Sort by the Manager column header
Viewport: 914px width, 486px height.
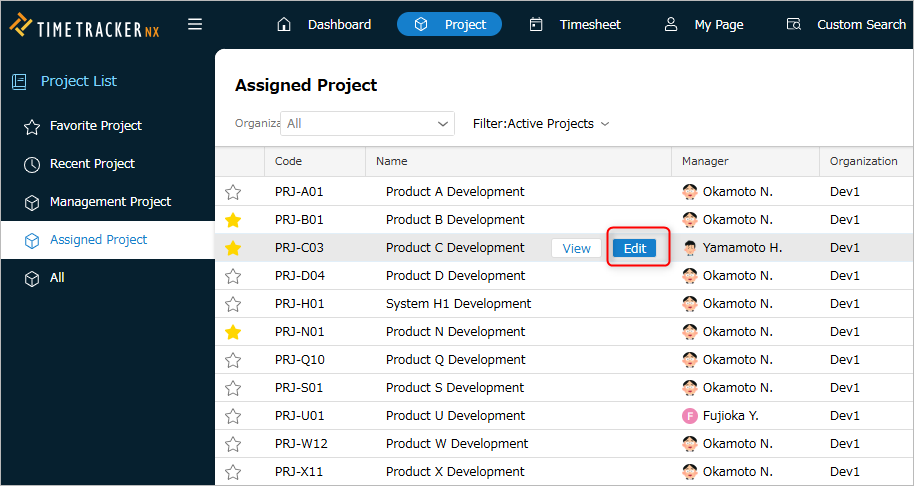tap(746, 161)
